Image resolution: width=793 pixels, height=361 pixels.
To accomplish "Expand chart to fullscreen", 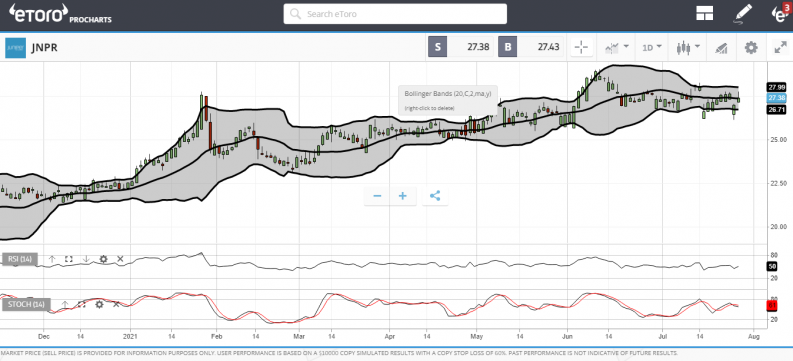I will 780,48.
